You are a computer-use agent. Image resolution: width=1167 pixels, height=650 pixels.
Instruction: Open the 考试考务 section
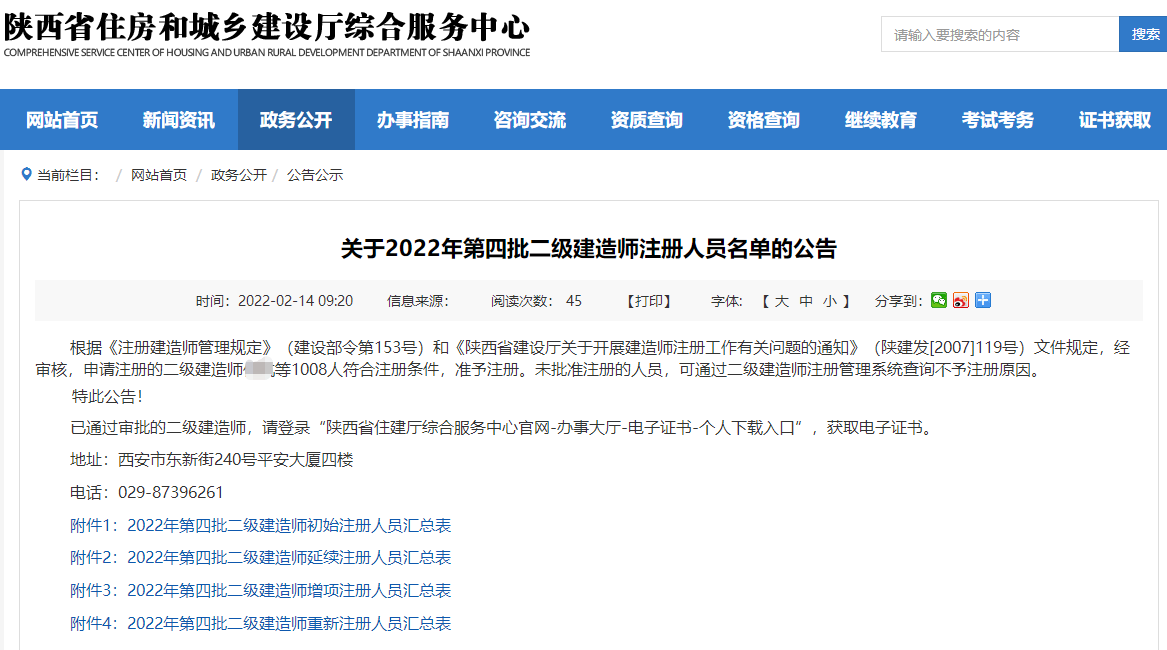pyautogui.click(x=997, y=119)
